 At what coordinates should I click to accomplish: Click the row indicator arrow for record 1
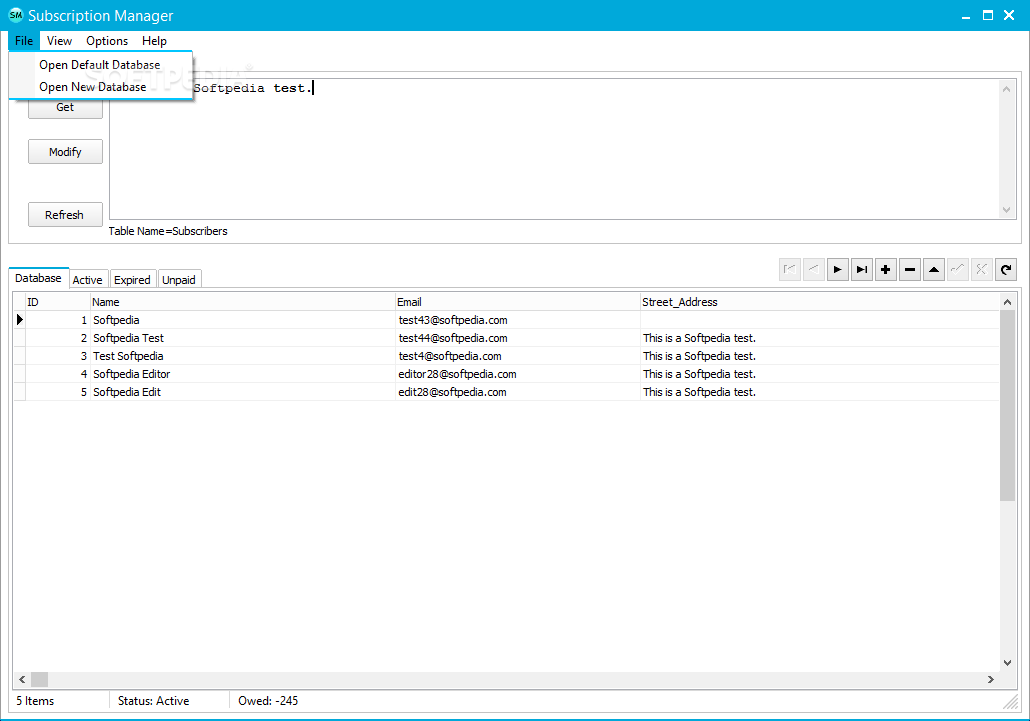[20, 320]
